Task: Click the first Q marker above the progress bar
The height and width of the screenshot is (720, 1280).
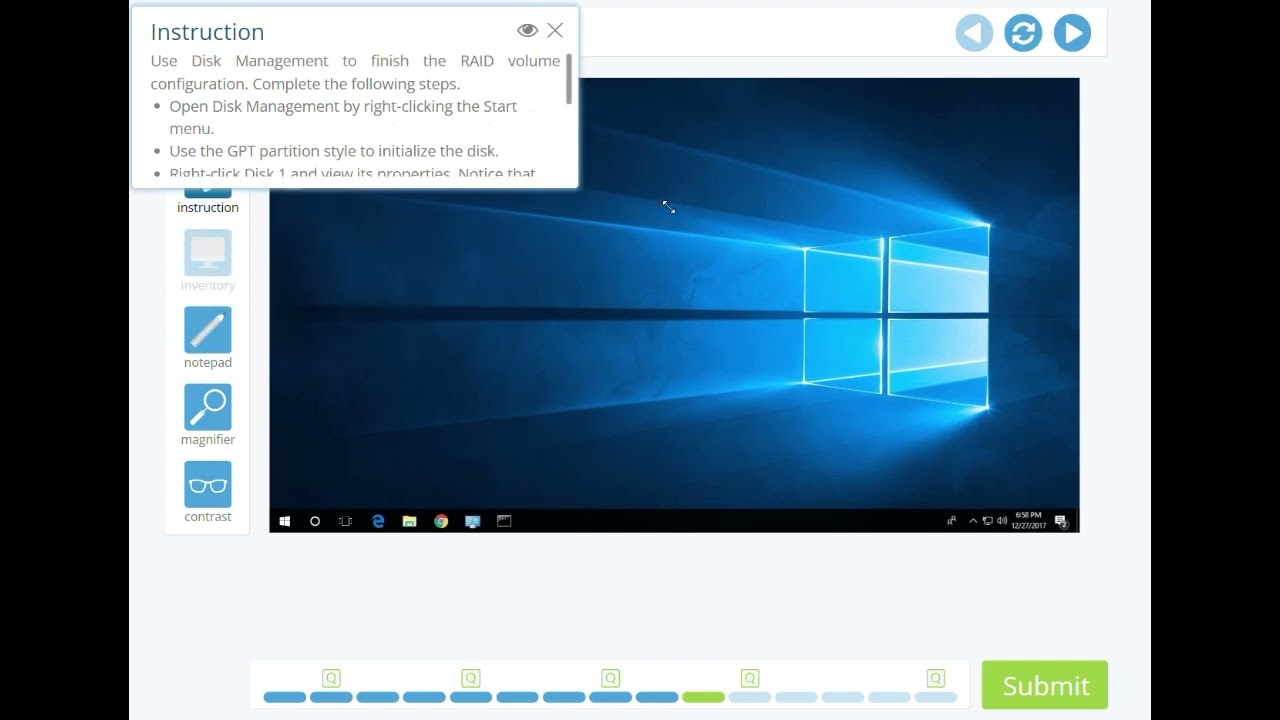Action: click(331, 678)
